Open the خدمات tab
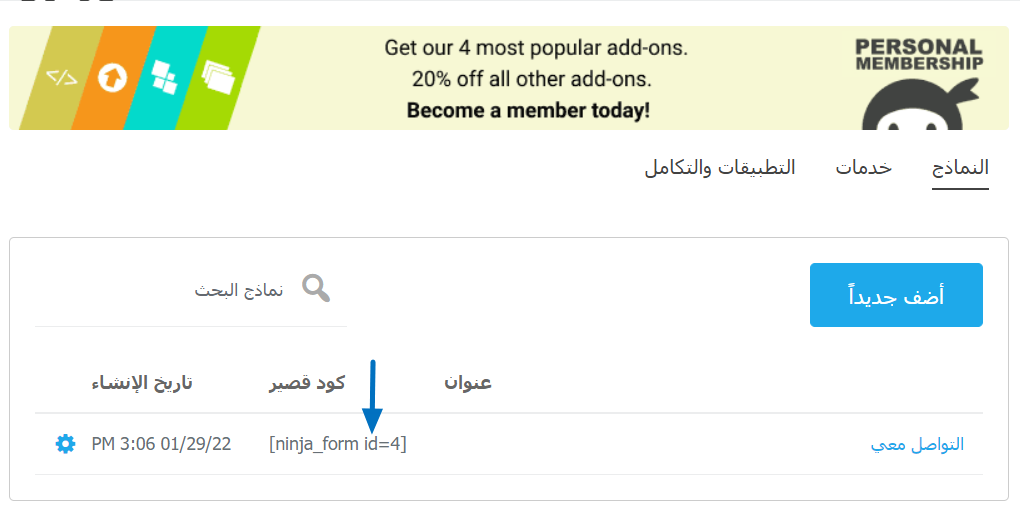The width and height of the screenshot is (1020, 507). (x=863, y=168)
